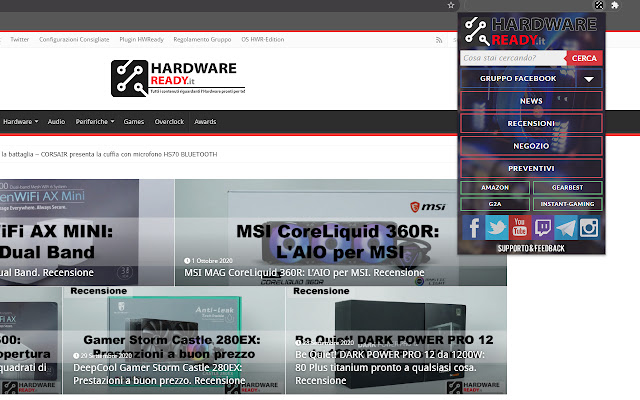Open the browser extensions puzzle icon
The width and height of the screenshot is (640, 400).
click(615, 5)
